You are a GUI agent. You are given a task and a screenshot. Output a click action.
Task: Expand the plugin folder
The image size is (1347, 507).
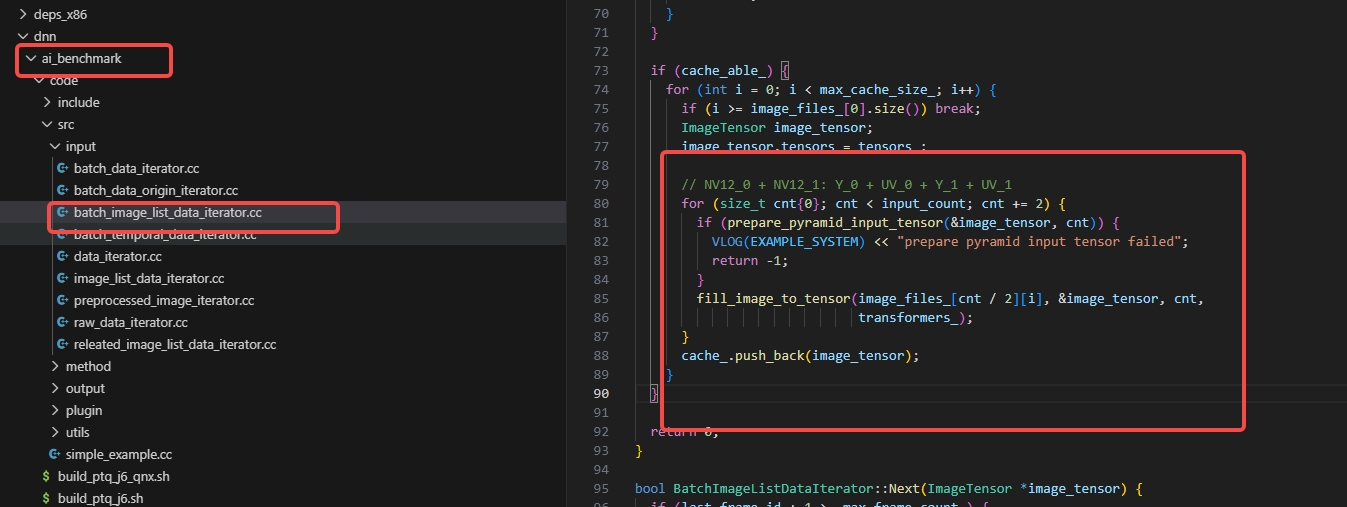(55, 411)
